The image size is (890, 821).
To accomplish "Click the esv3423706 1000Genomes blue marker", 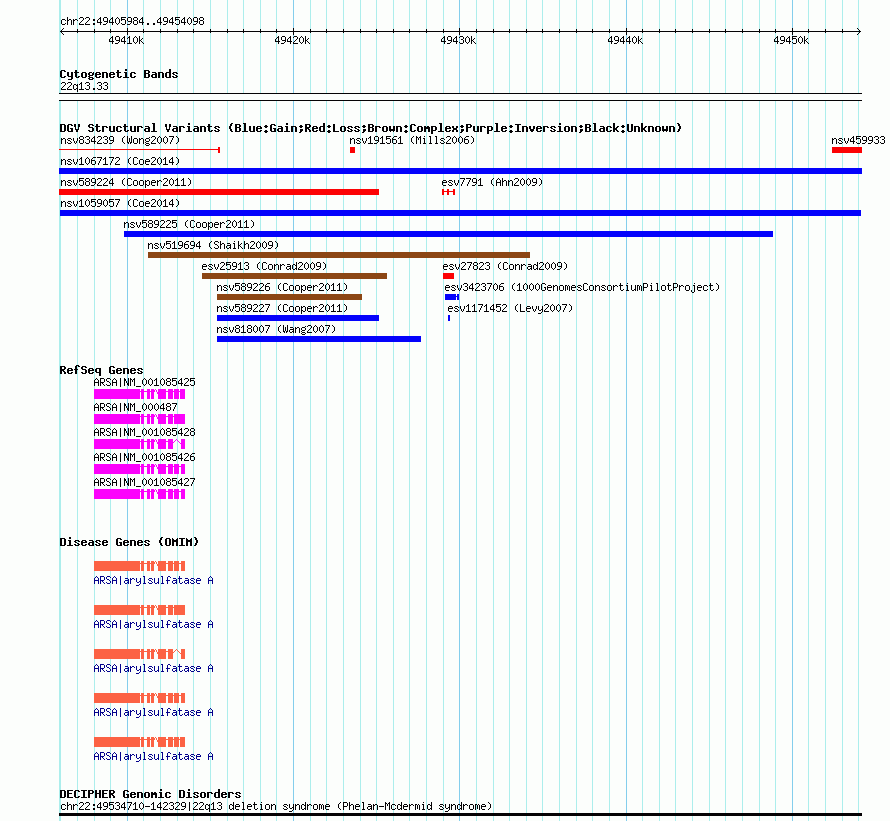I will pos(452,297).
